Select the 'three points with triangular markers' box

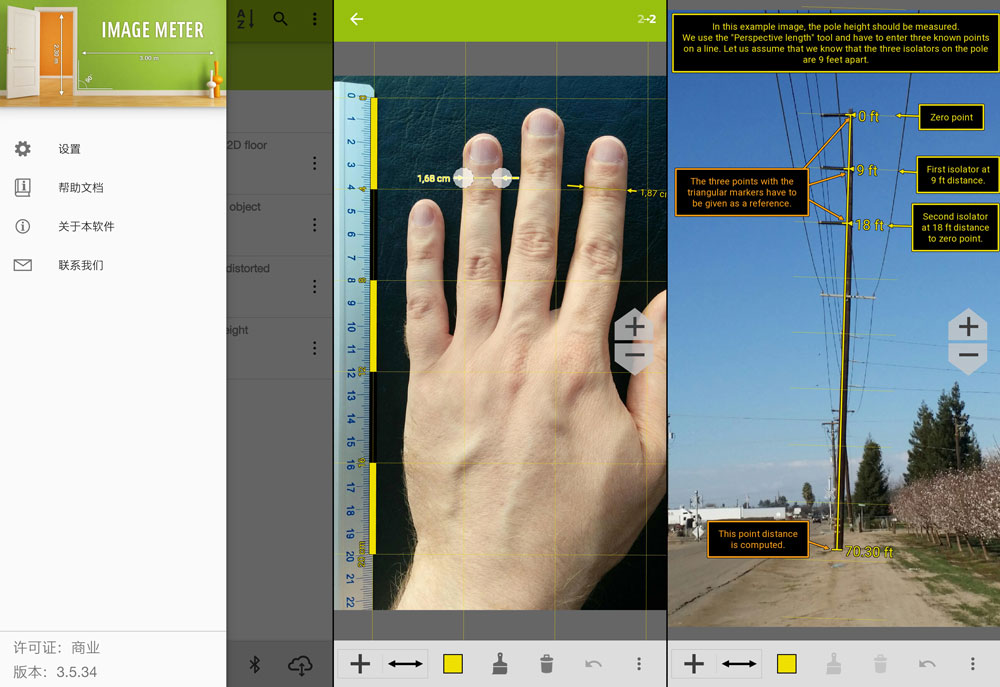[x=742, y=193]
